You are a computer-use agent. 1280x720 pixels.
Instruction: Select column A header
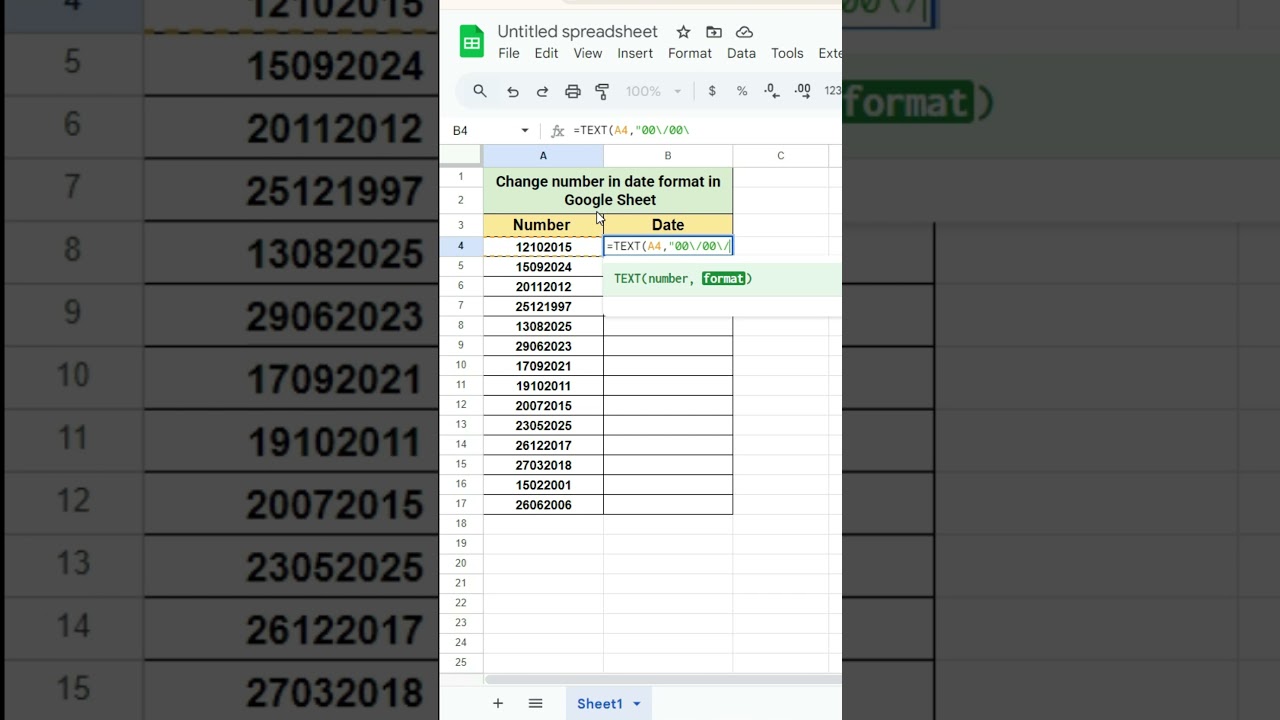pos(543,156)
